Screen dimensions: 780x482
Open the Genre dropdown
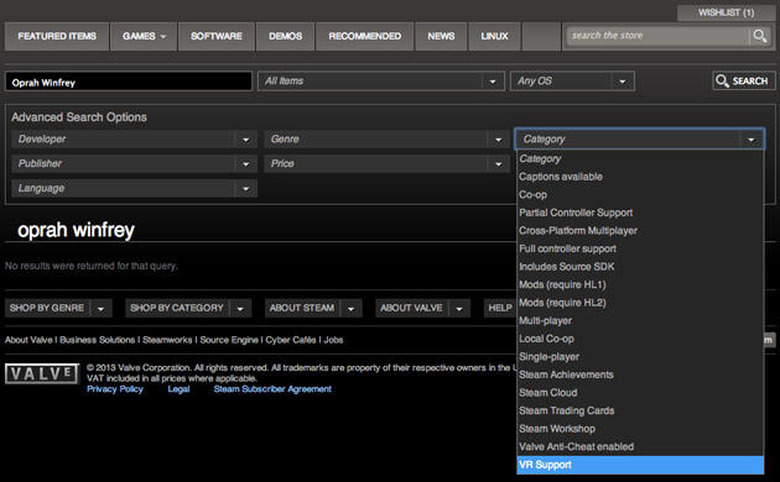click(498, 140)
